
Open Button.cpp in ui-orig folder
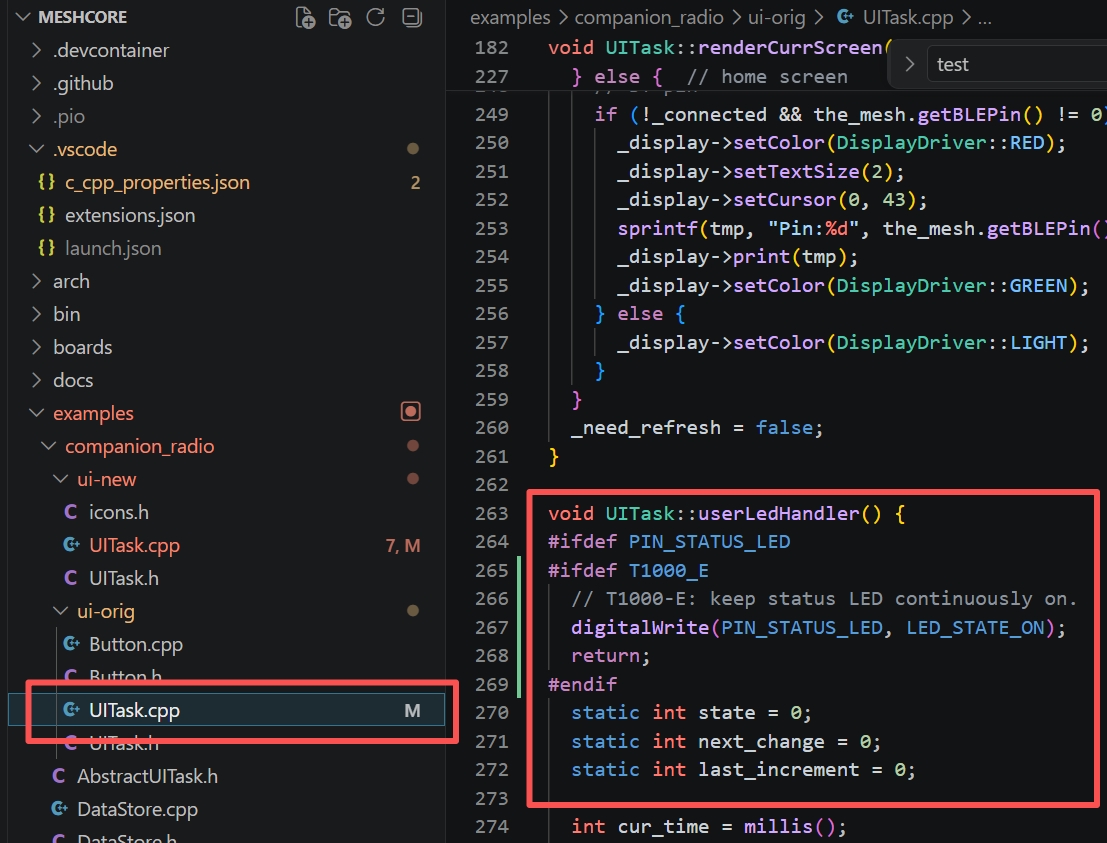coord(135,644)
